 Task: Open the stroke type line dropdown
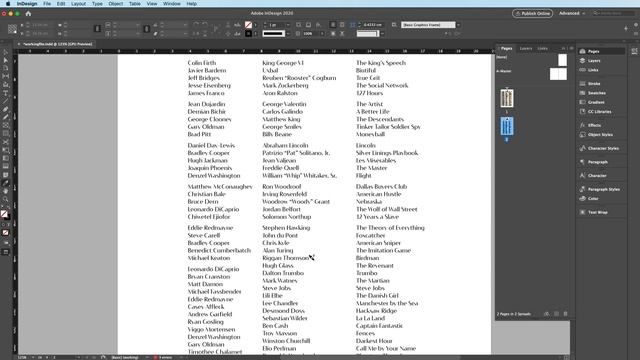[x=288, y=33]
